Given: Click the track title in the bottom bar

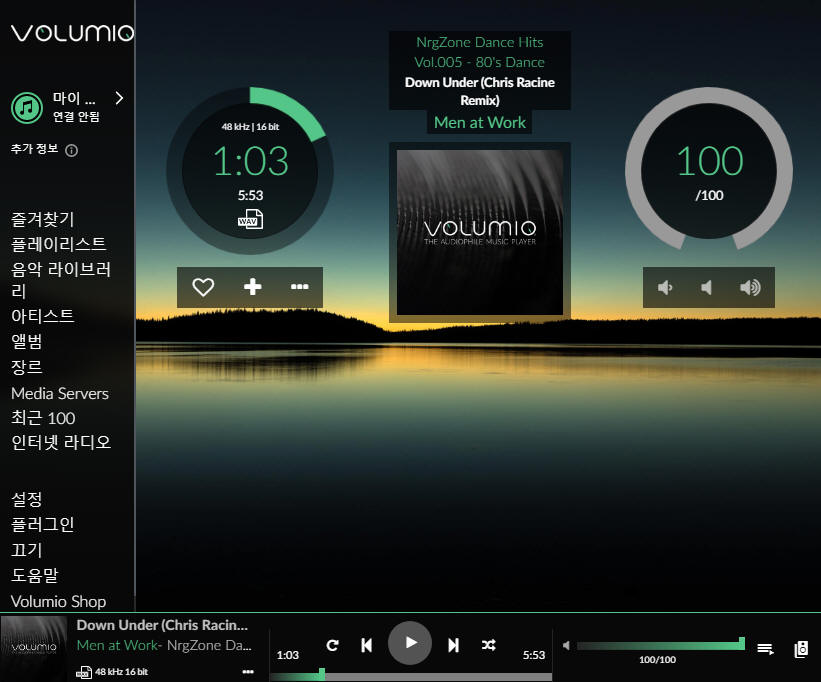Looking at the screenshot, I should click(x=162, y=625).
